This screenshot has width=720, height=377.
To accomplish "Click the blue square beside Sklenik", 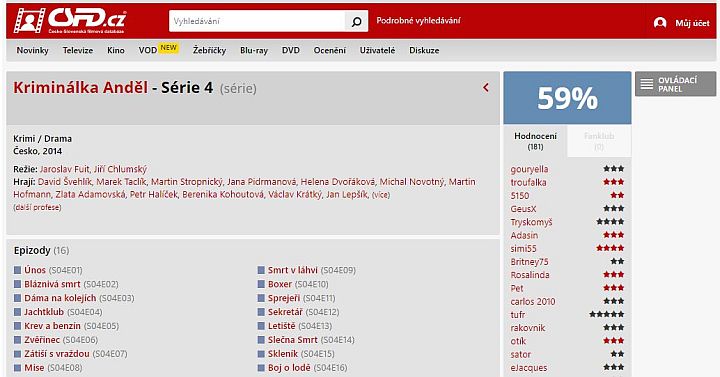I will pos(261,354).
